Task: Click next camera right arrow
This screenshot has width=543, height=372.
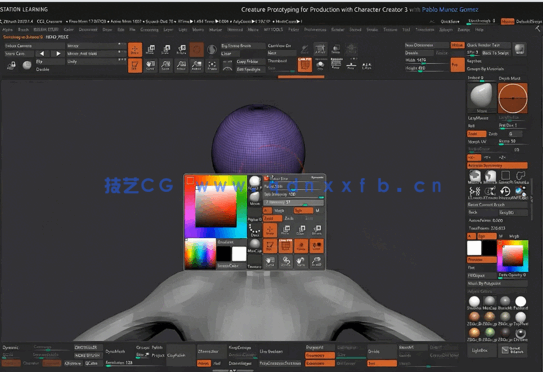Action: 58,54
